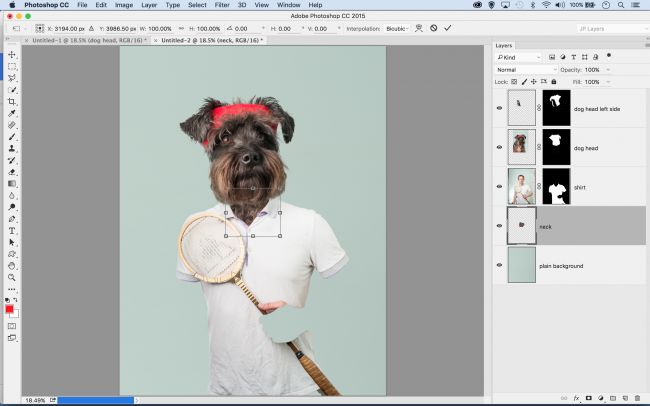The width and height of the screenshot is (650, 406).
Task: Select the Move tool
Action: tap(12, 53)
